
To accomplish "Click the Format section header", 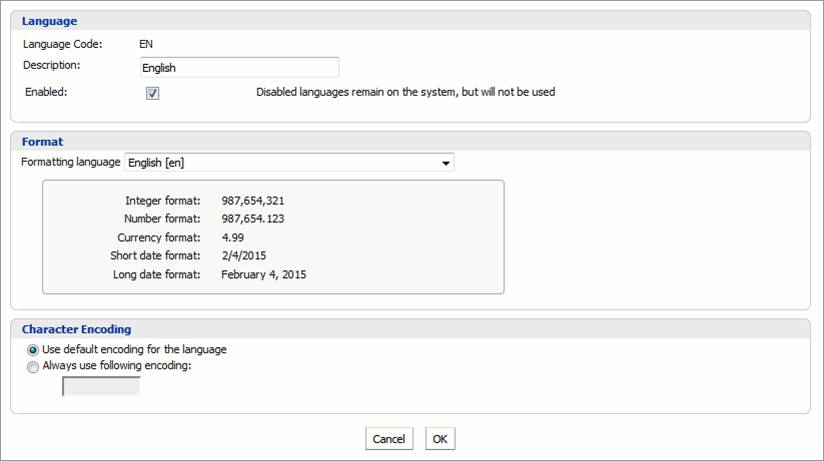I will [x=43, y=142].
